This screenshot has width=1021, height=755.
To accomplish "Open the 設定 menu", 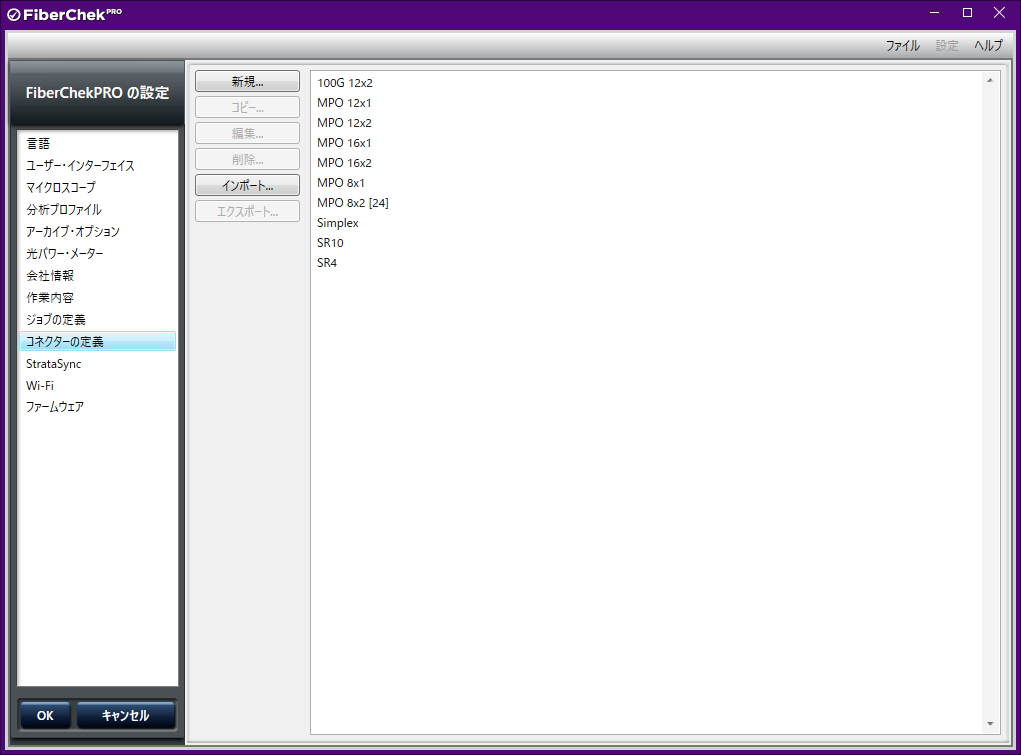I will [947, 46].
